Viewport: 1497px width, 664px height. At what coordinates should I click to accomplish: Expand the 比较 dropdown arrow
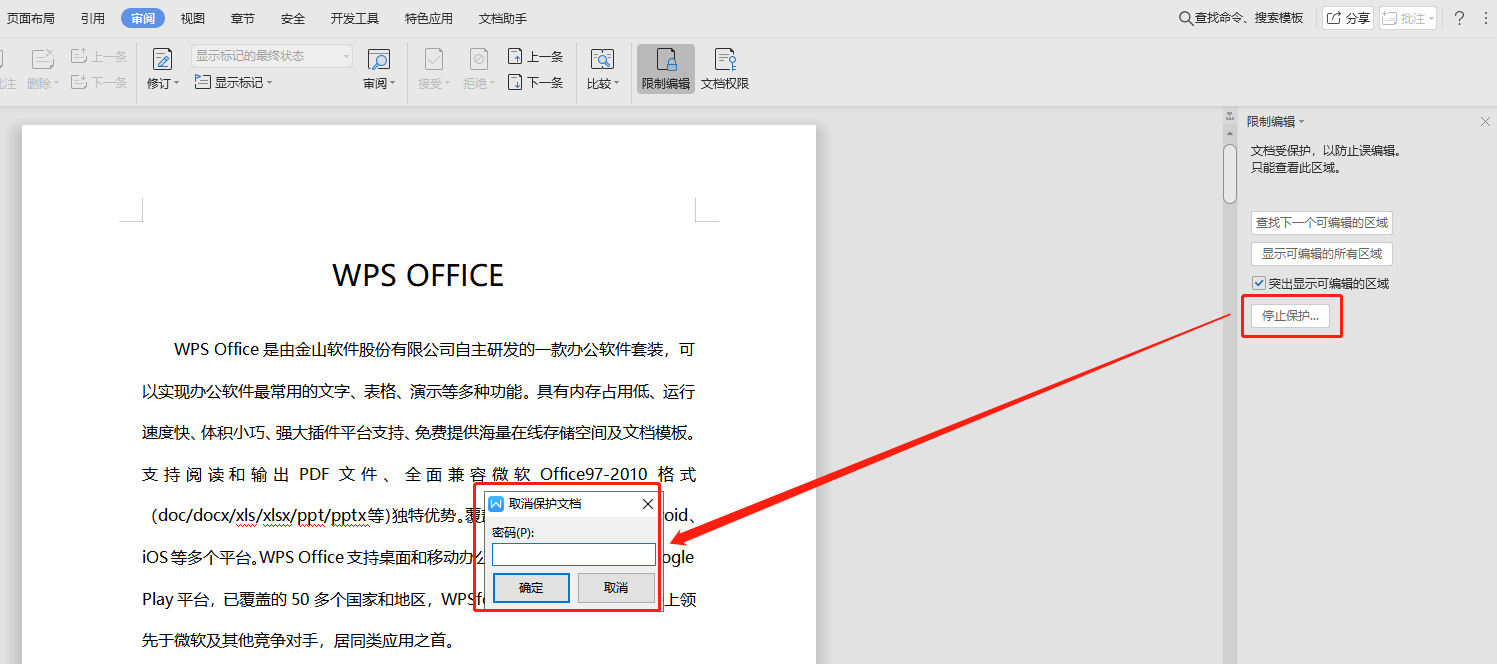617,83
